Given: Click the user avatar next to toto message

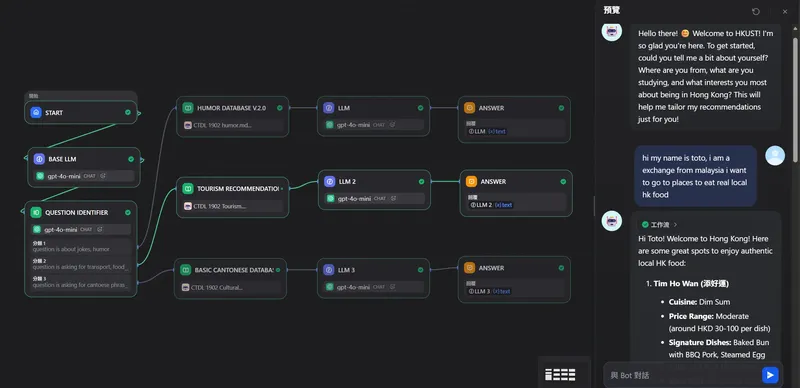Looking at the screenshot, I should [775, 155].
